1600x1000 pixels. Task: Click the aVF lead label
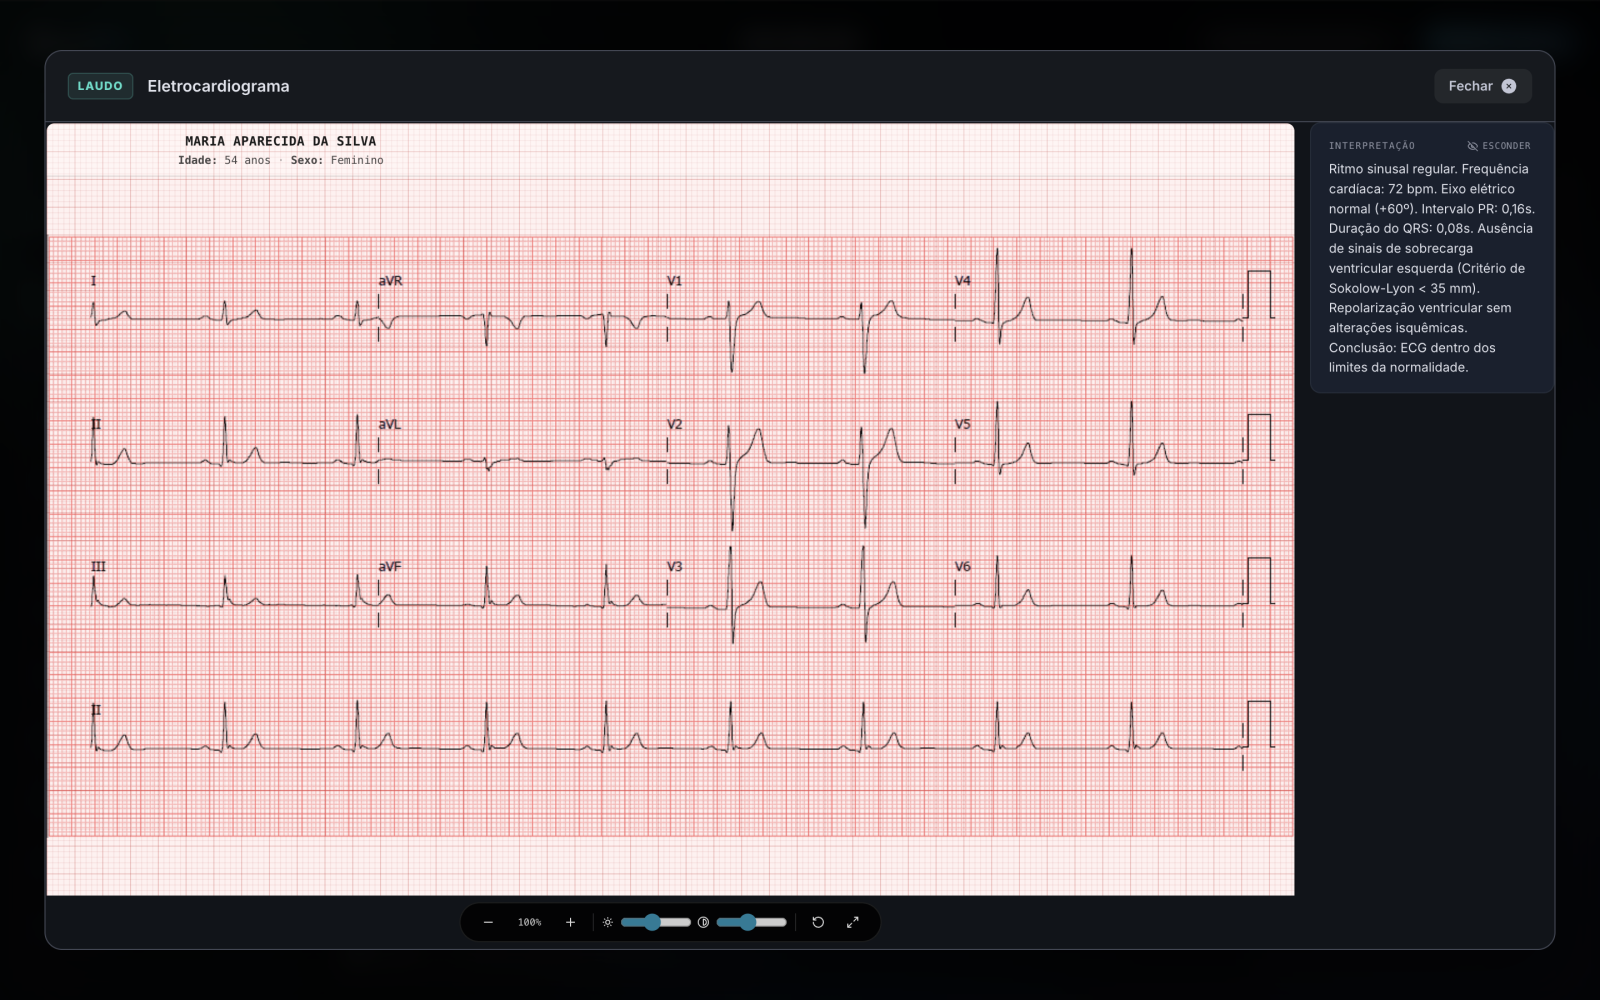click(389, 566)
